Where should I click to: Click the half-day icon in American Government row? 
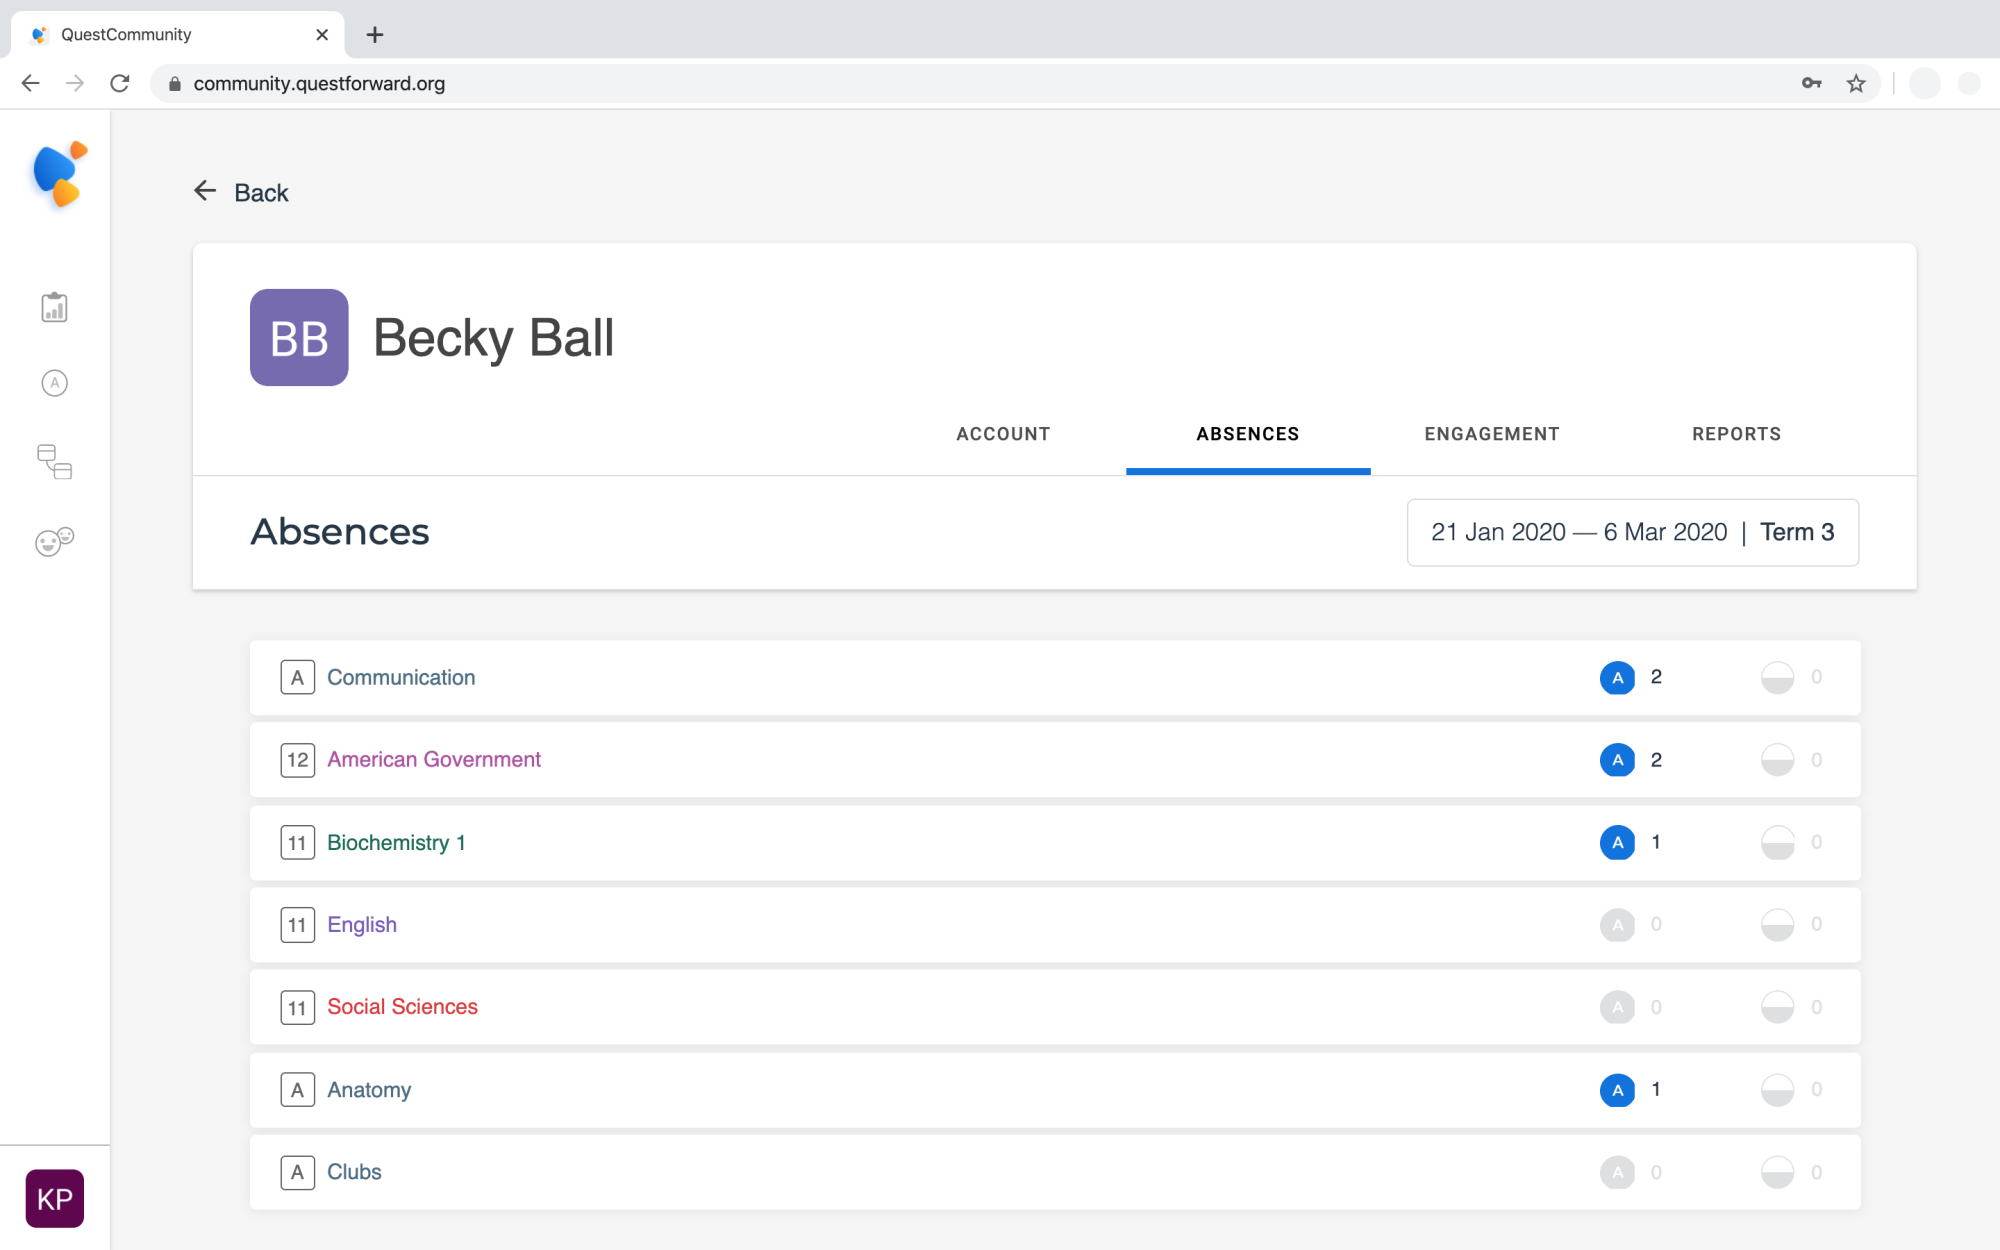click(x=1777, y=760)
